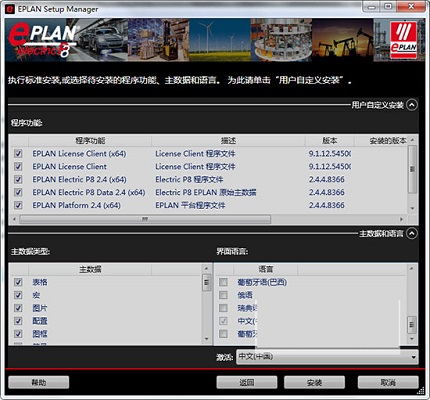The width and height of the screenshot is (430, 400).
Task: Click the 安装 install button
Action: point(314,383)
